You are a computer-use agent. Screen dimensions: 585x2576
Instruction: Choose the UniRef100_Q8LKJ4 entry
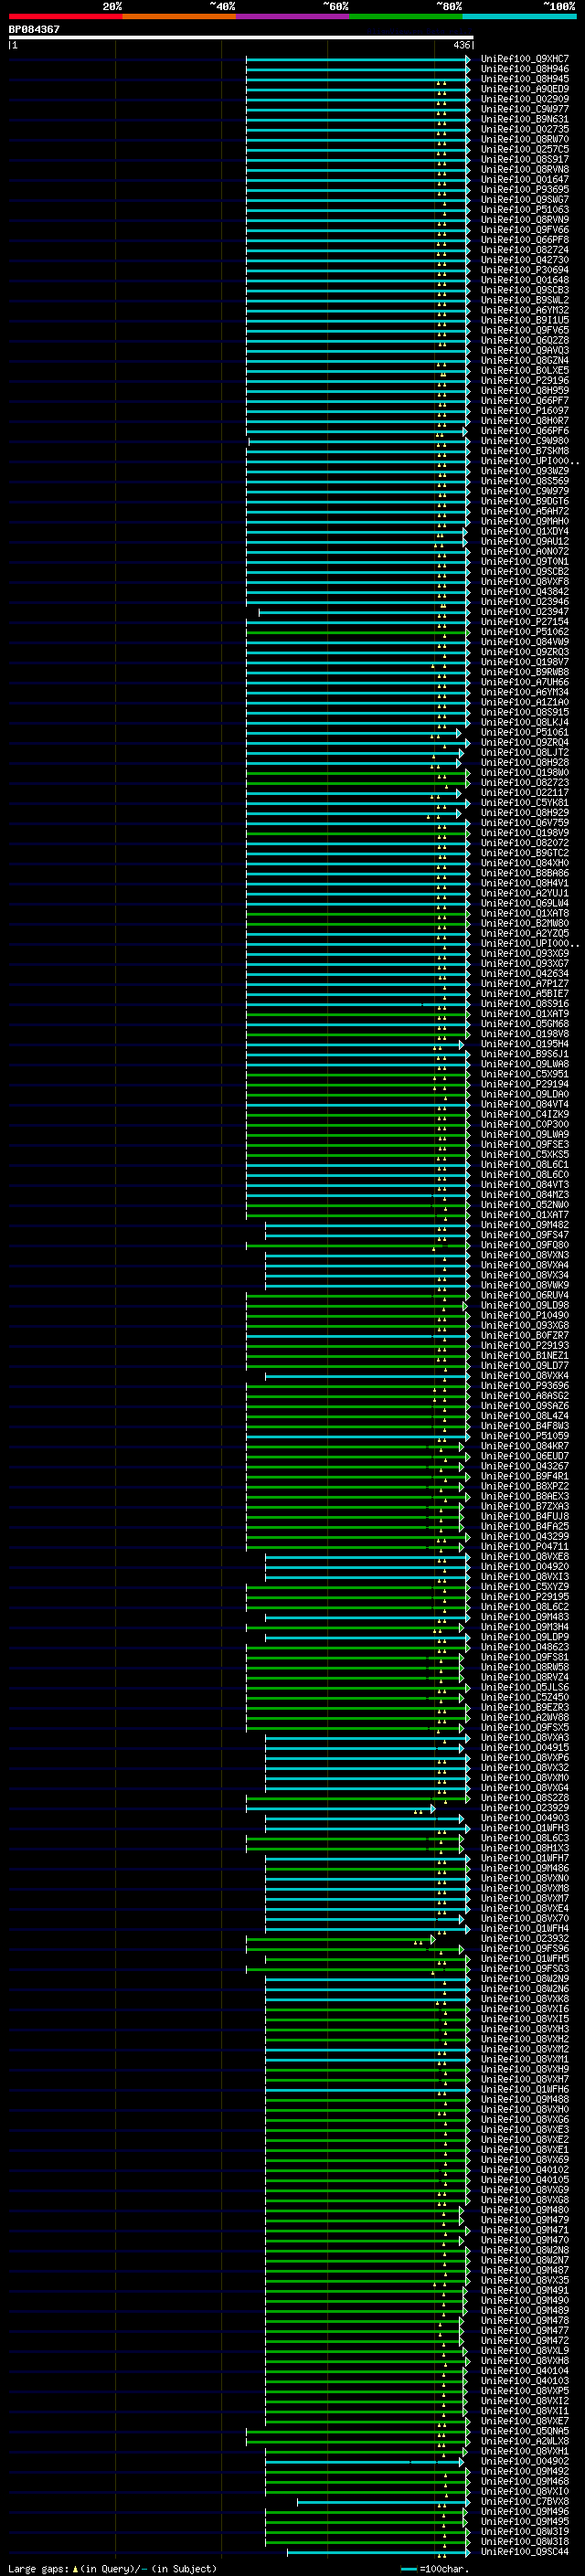(x=525, y=722)
